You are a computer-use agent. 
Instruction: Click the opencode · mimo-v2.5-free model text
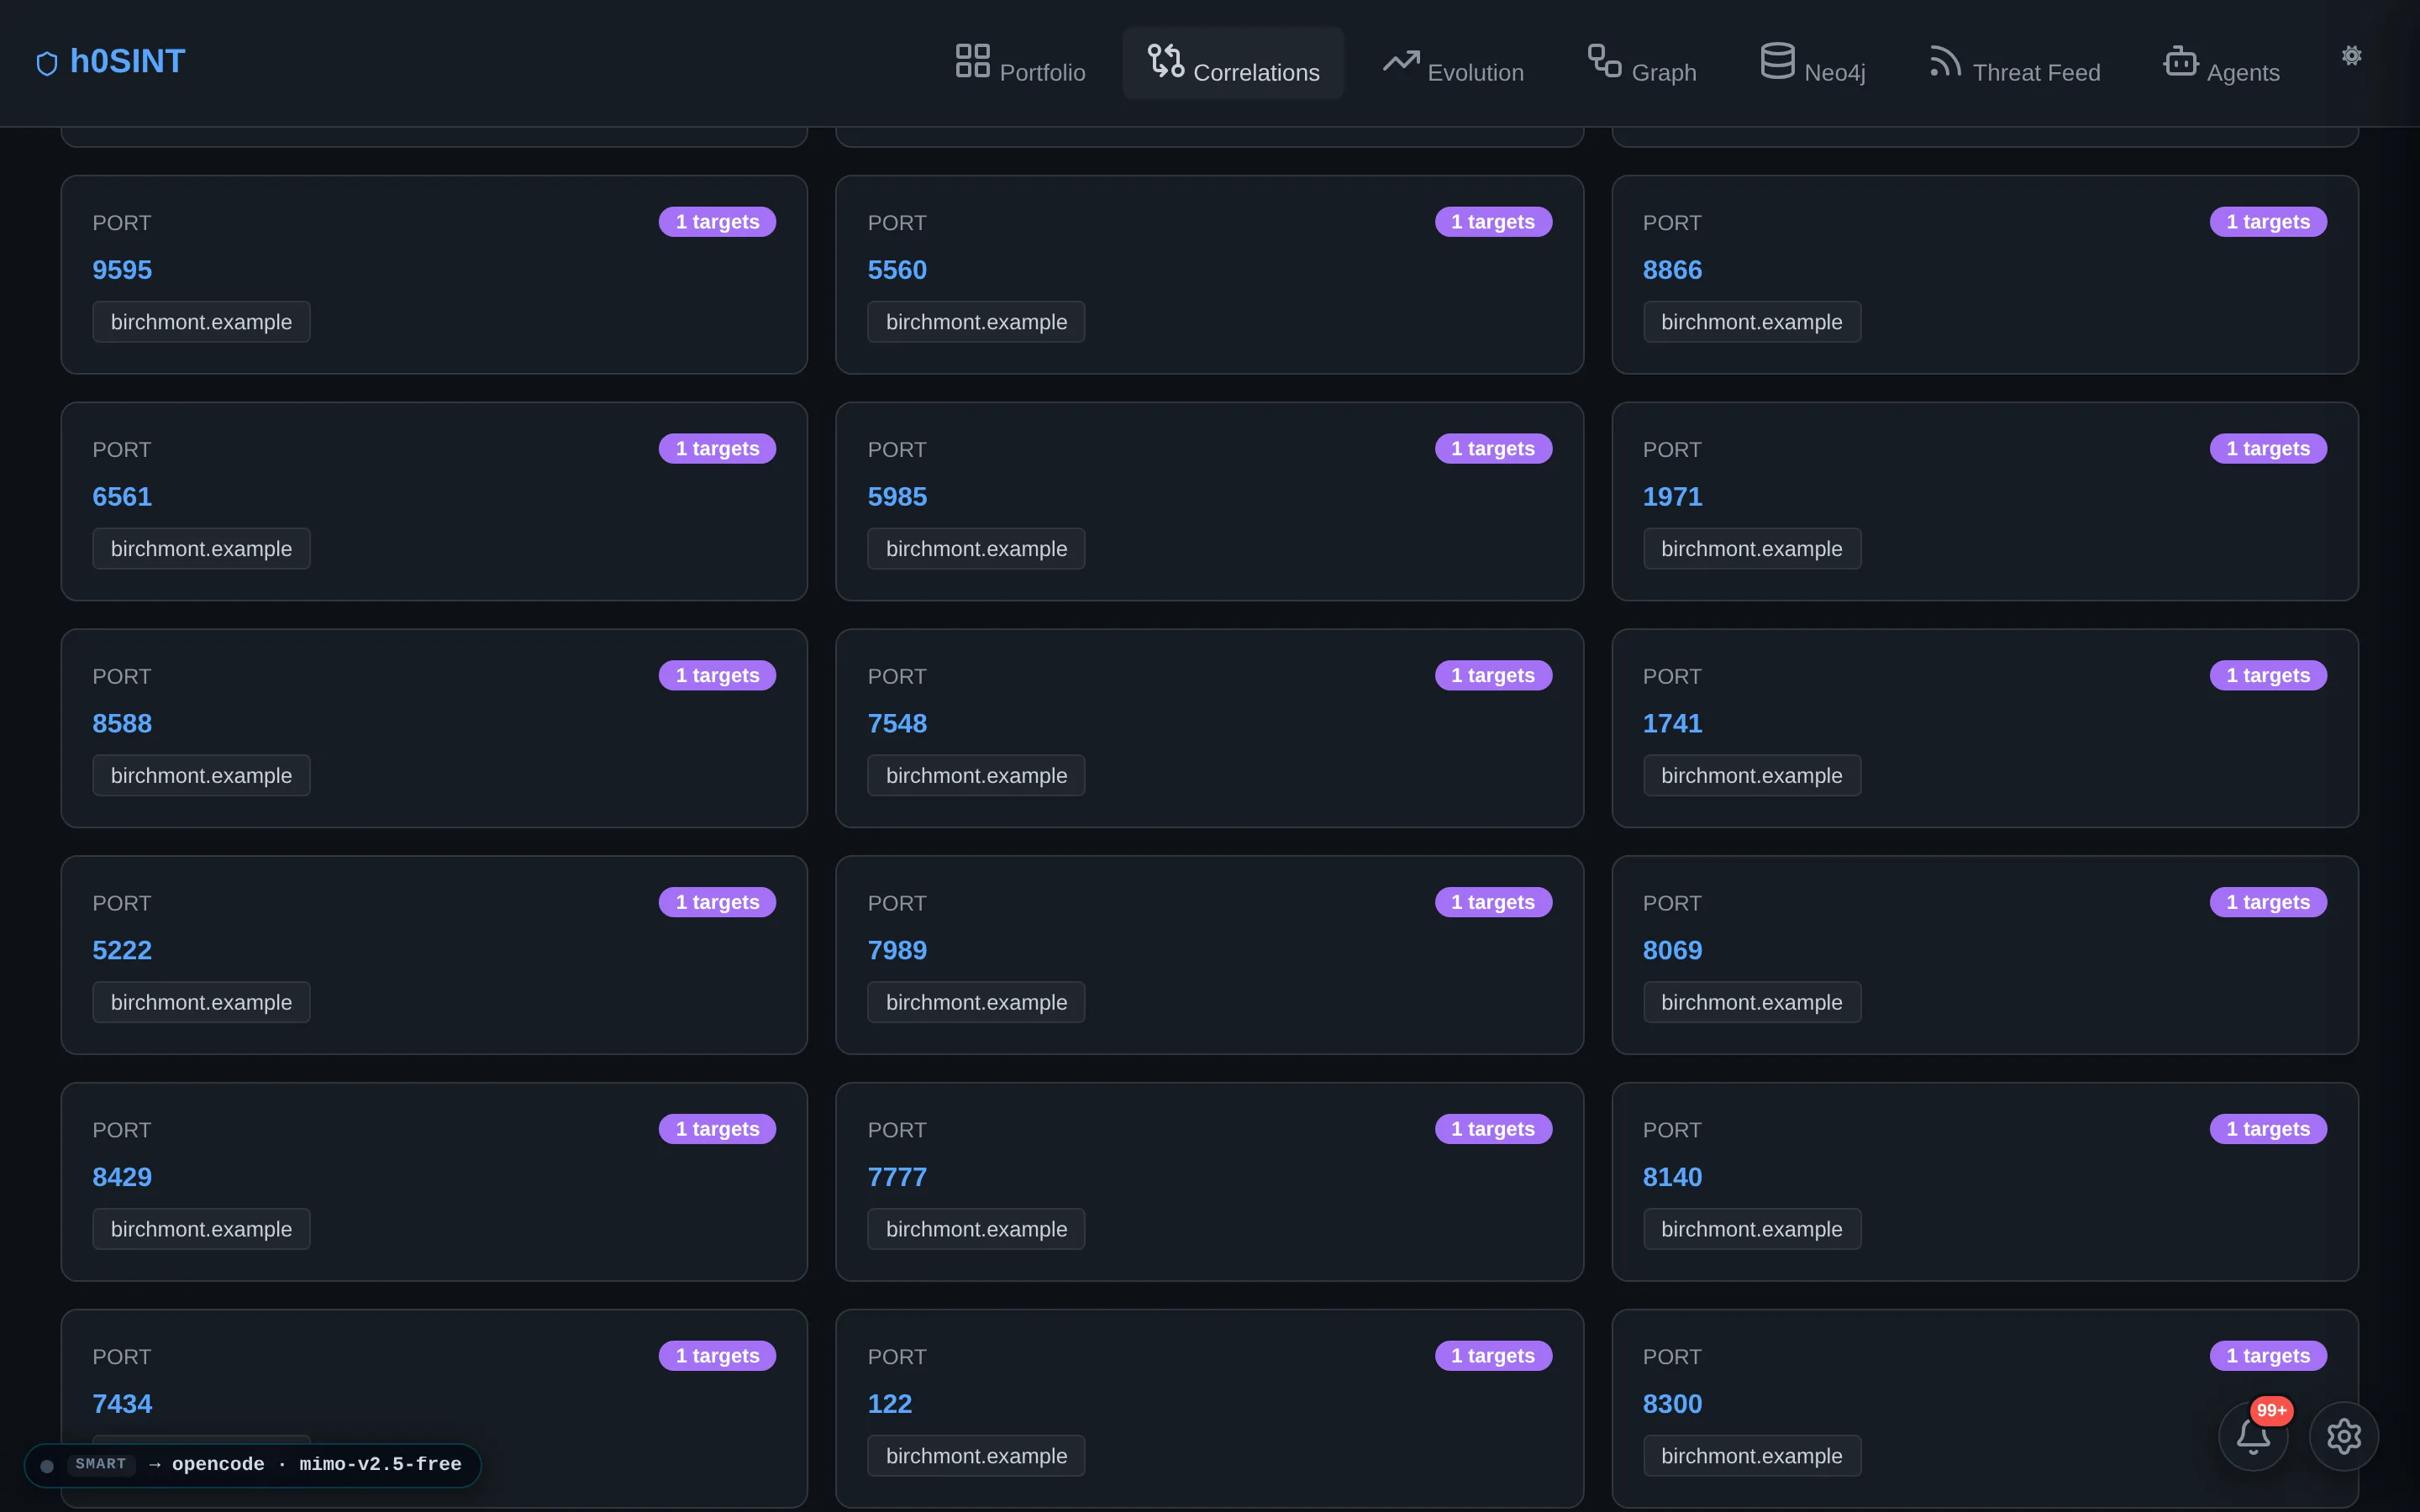pyautogui.click(x=317, y=1464)
